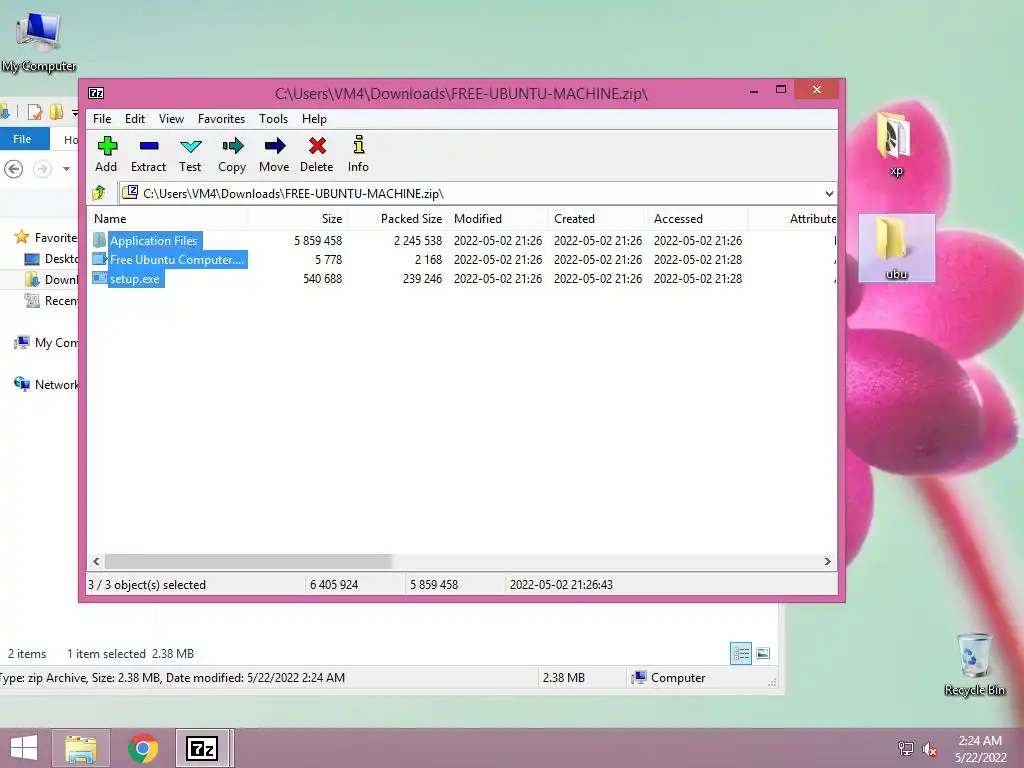Expand the recent locations dropdown in Explorer
This screenshot has height=768, width=1024.
[x=66, y=169]
